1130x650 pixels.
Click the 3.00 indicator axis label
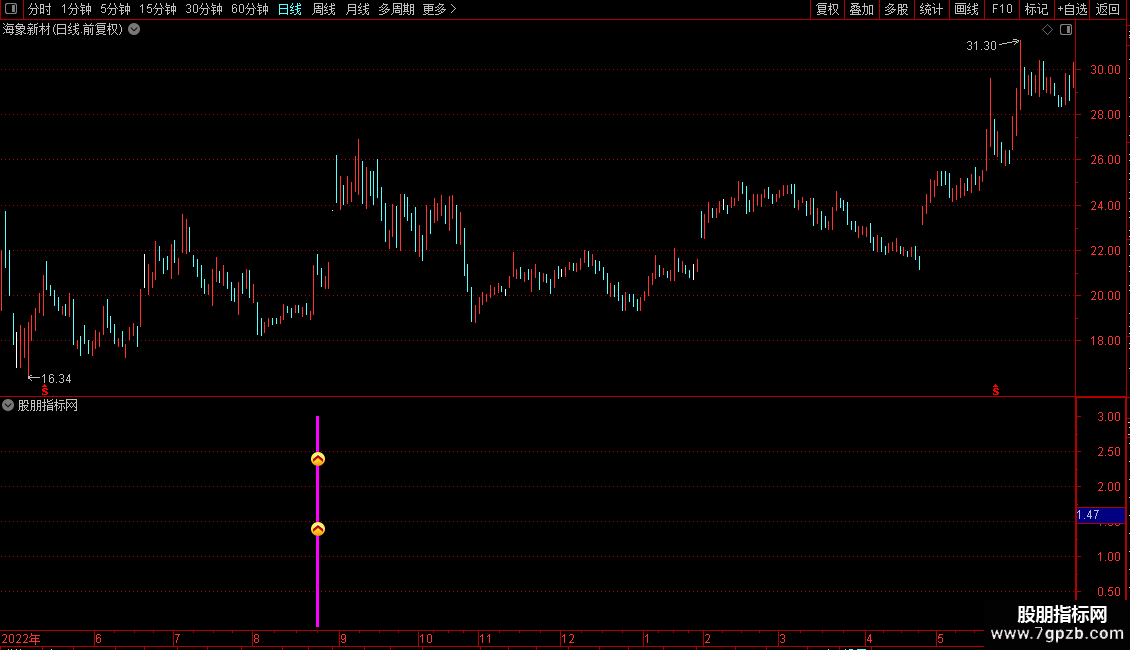point(1109,417)
